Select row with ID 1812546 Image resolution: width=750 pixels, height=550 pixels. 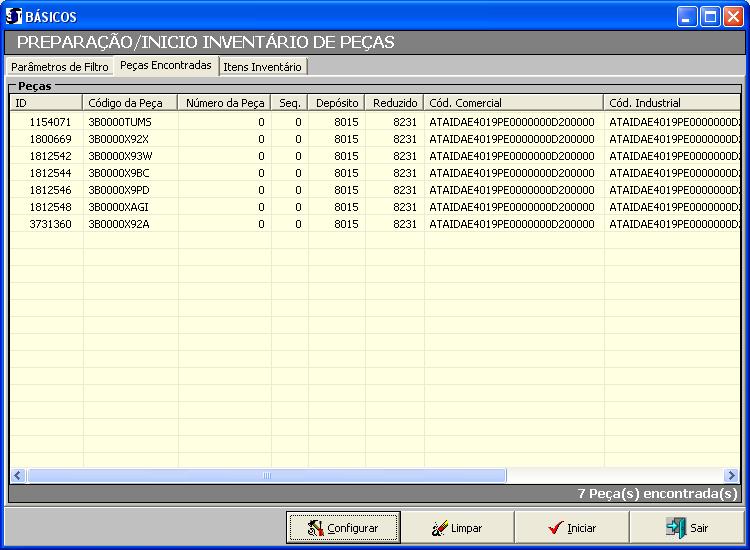(50, 190)
